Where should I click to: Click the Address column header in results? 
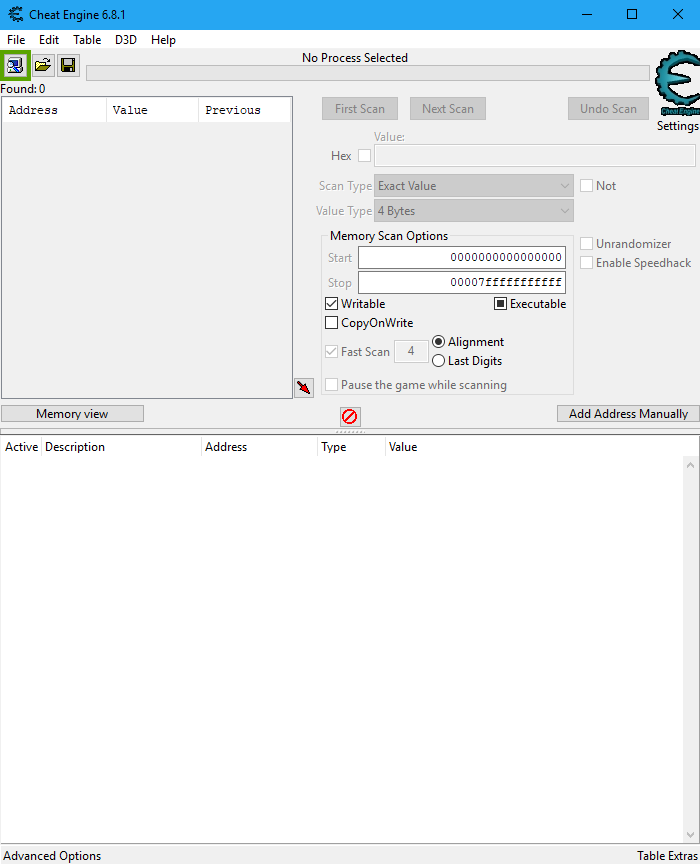click(54, 110)
